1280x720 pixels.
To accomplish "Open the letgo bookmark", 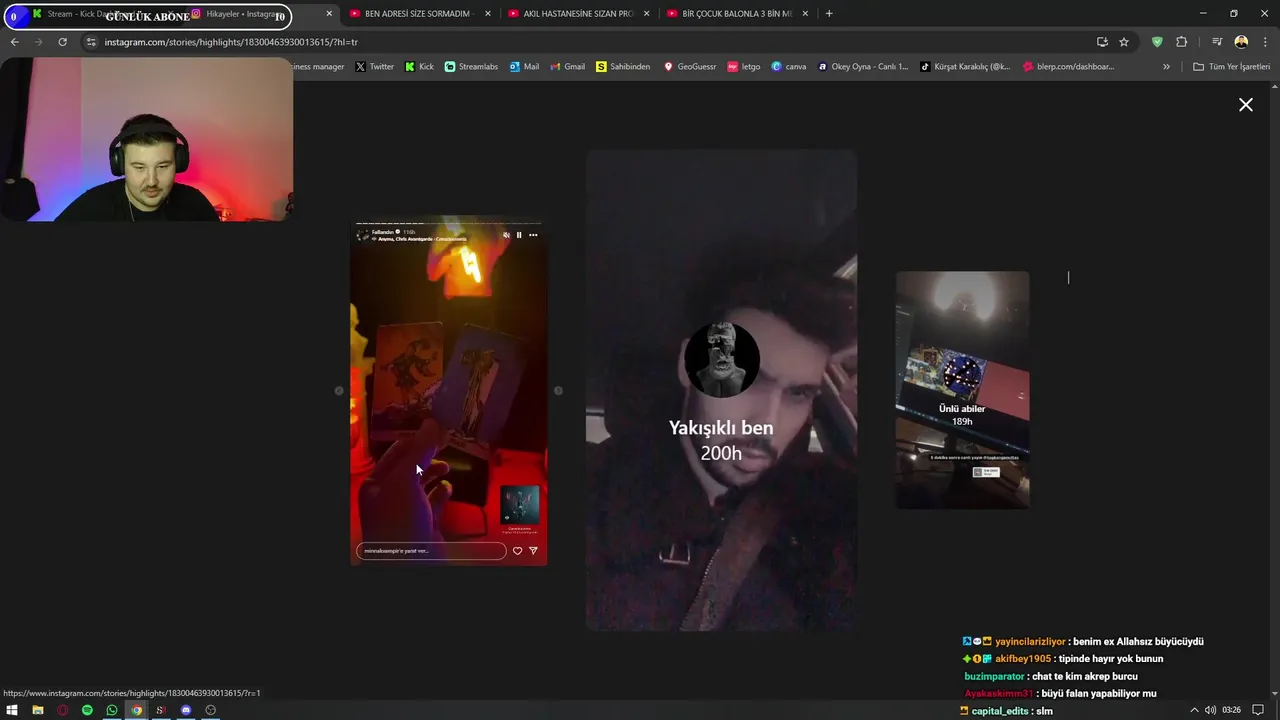I will click(x=744, y=67).
